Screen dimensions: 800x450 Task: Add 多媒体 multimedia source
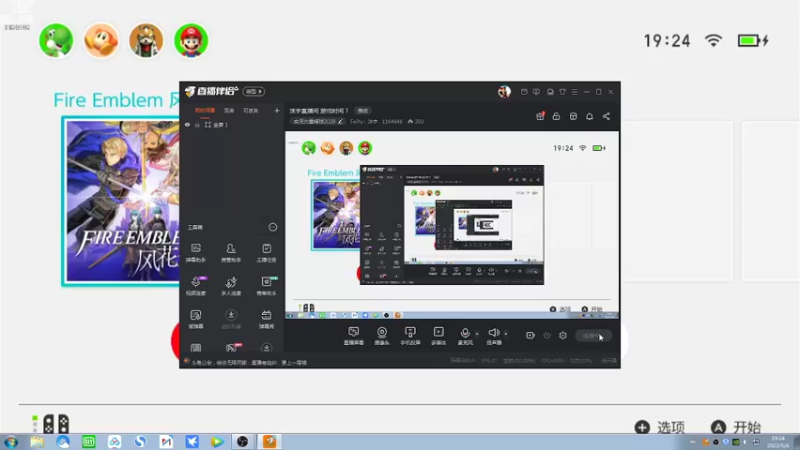[438, 336]
